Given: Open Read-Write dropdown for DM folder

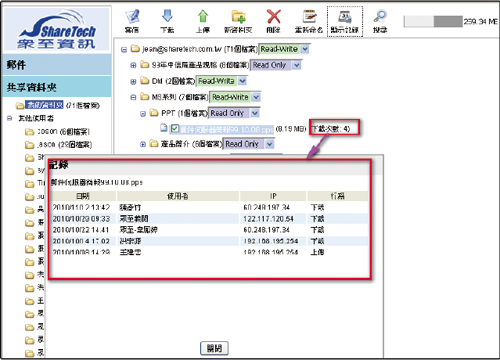Looking at the screenshot, I should (242, 81).
